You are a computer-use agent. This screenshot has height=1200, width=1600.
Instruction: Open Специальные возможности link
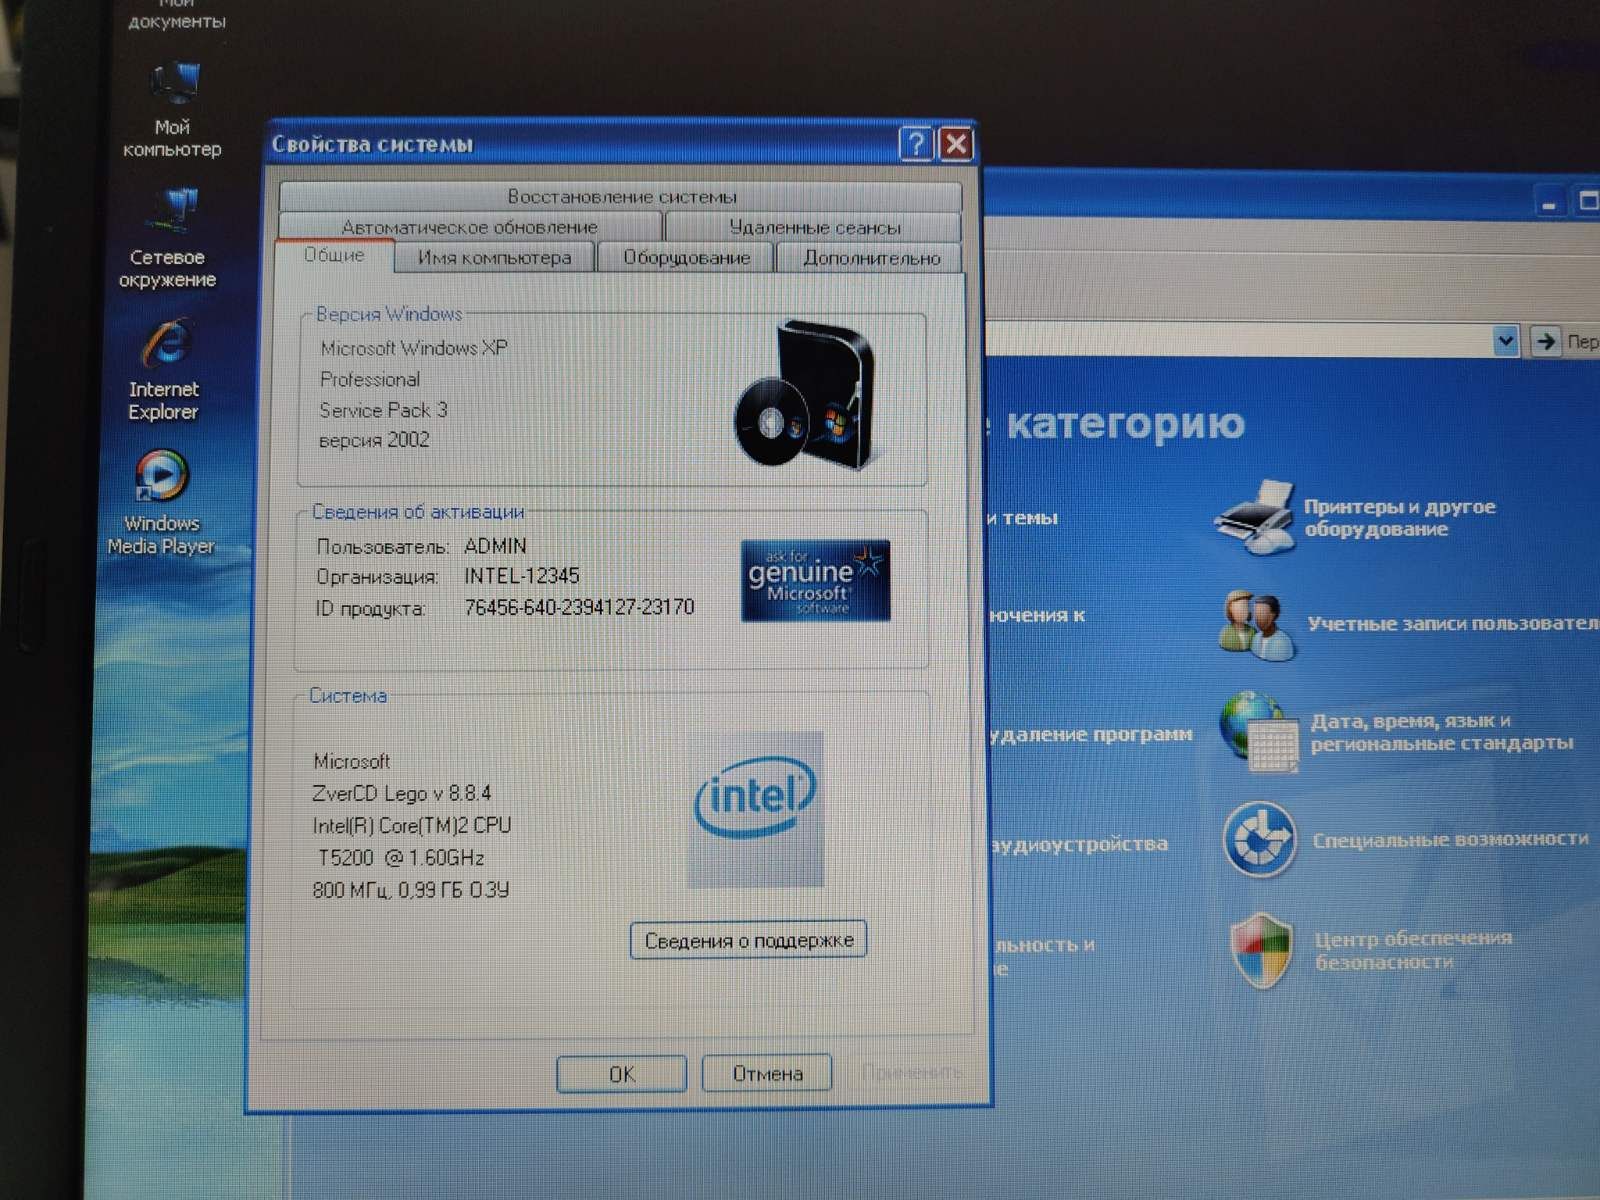pos(1450,839)
